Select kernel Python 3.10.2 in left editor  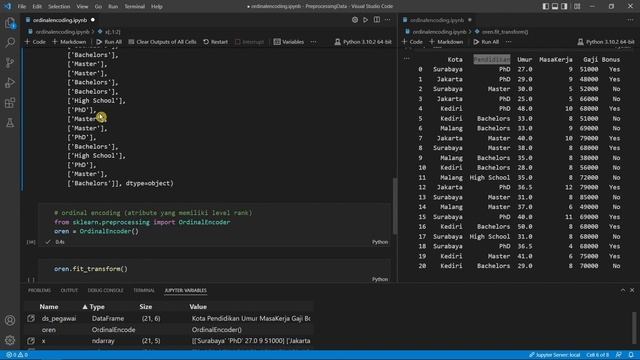click(x=363, y=42)
